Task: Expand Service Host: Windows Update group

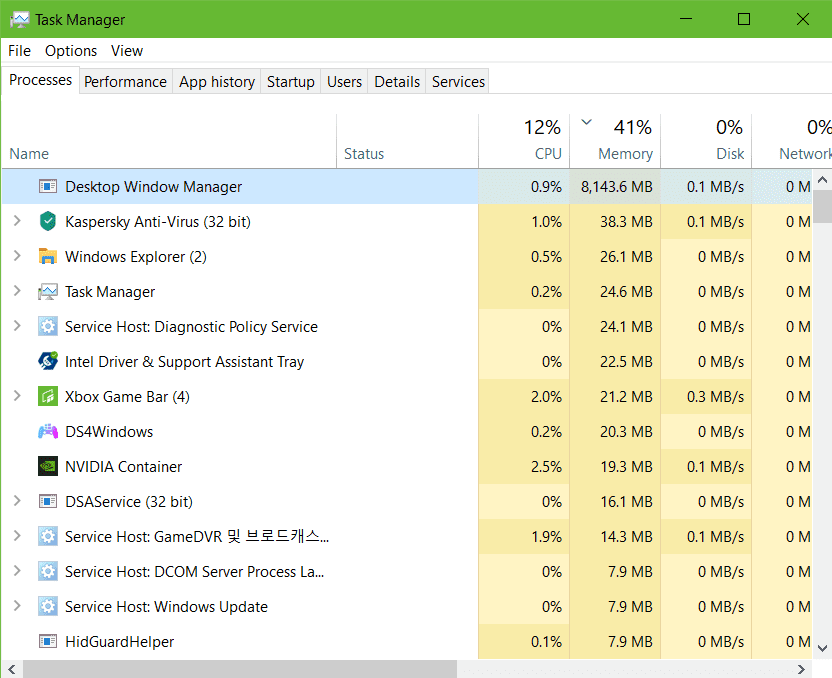Action: pos(16,607)
